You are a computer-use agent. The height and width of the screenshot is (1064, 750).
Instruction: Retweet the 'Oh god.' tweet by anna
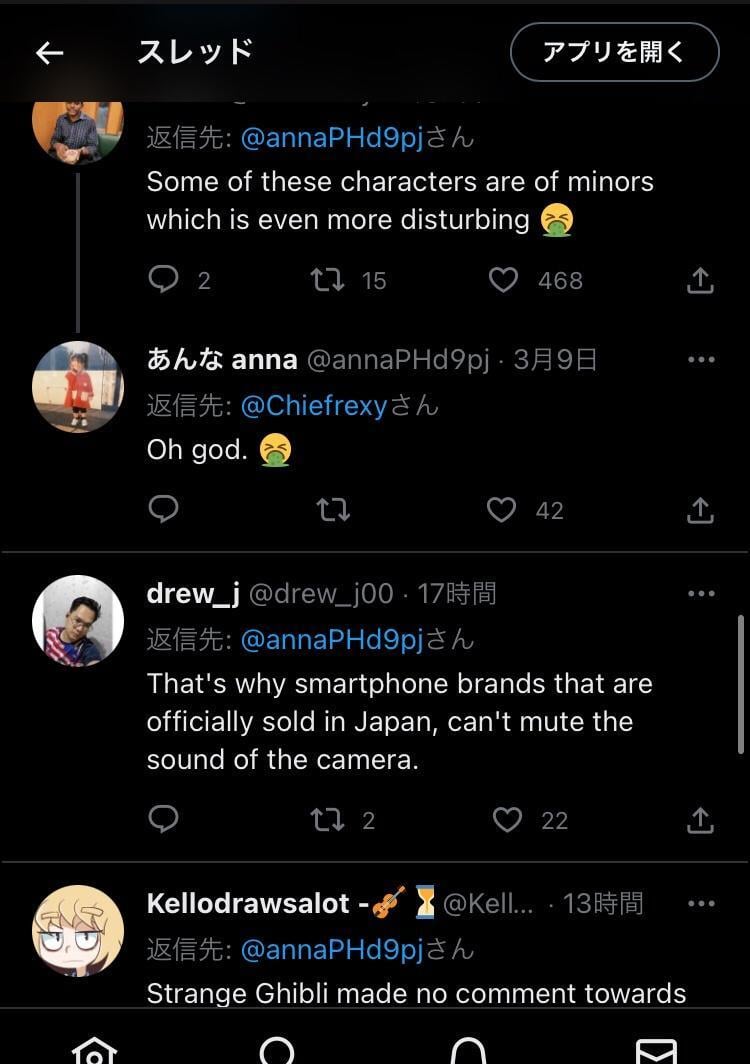click(332, 510)
